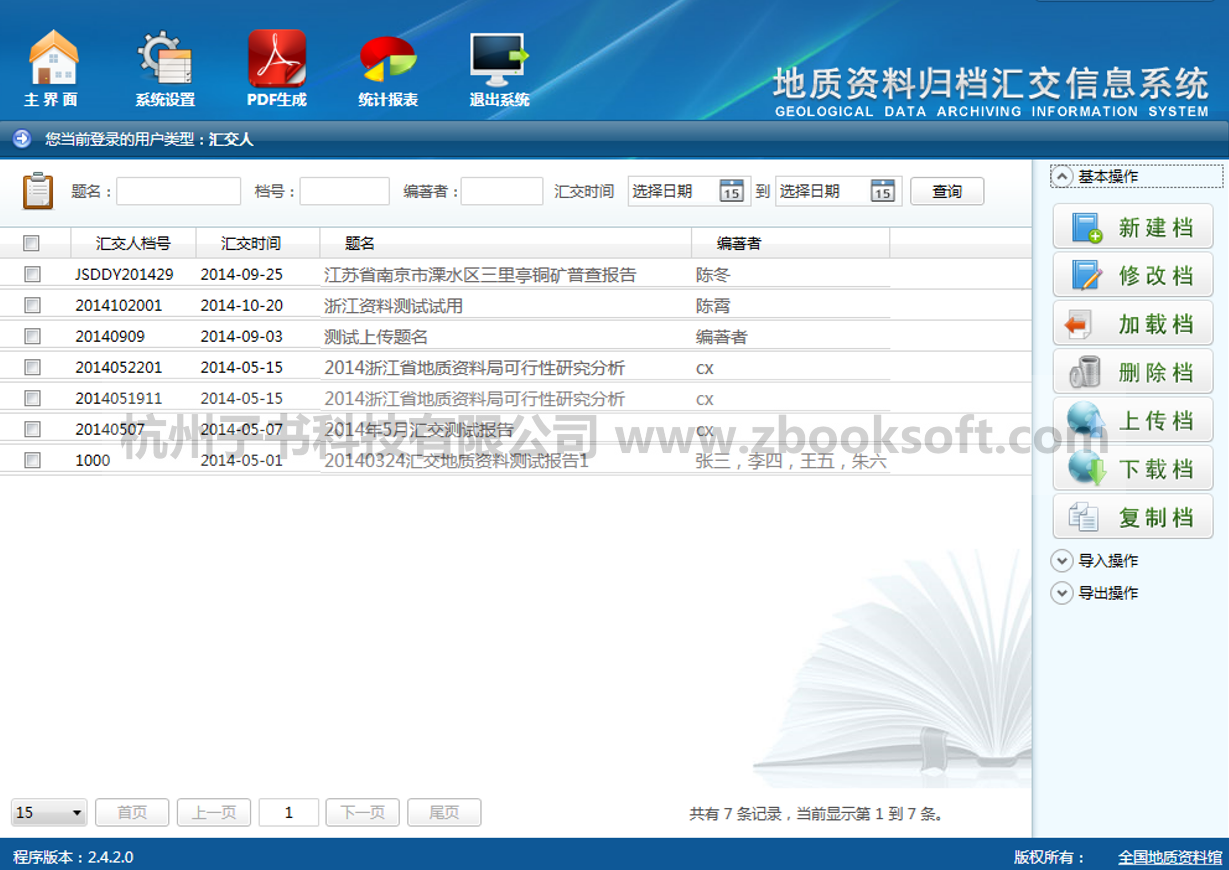The image size is (1229, 870).
Task: Check the row 2014052201 checkbox
Action: tap(32, 367)
